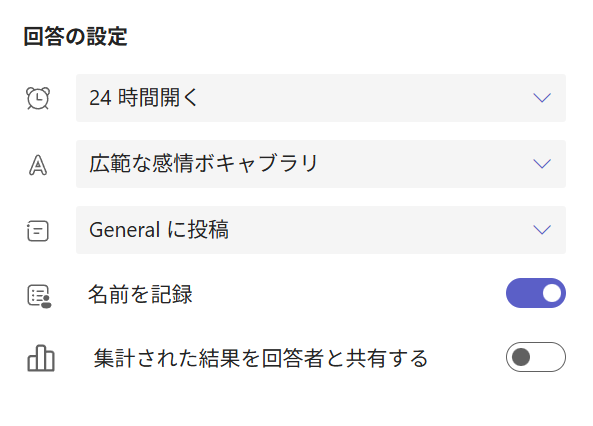Viewport: 593px width, 426px height.
Task: Click the alarm clock duration icon
Action: (38, 98)
